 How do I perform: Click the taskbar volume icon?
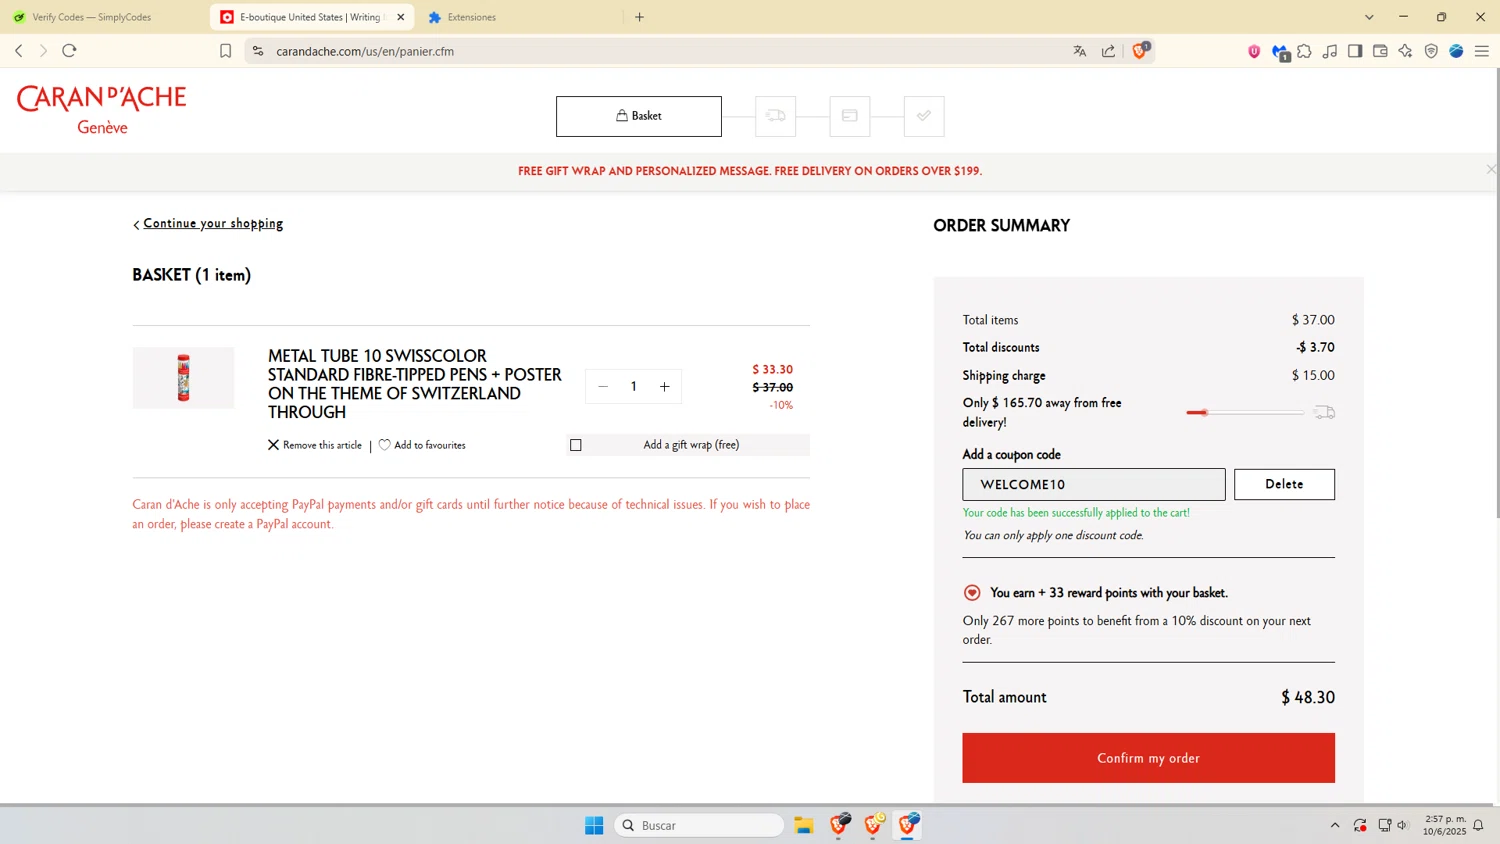pyautogui.click(x=1403, y=825)
